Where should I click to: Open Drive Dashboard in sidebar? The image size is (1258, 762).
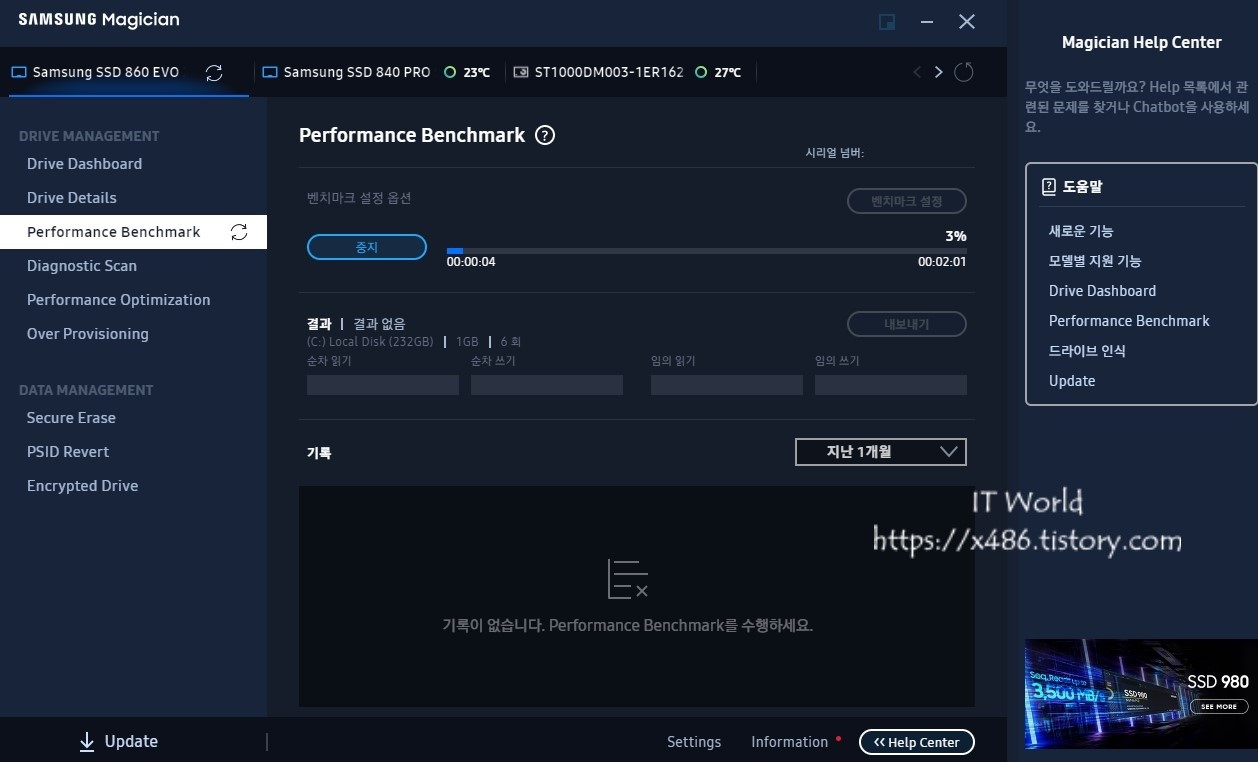(84, 164)
